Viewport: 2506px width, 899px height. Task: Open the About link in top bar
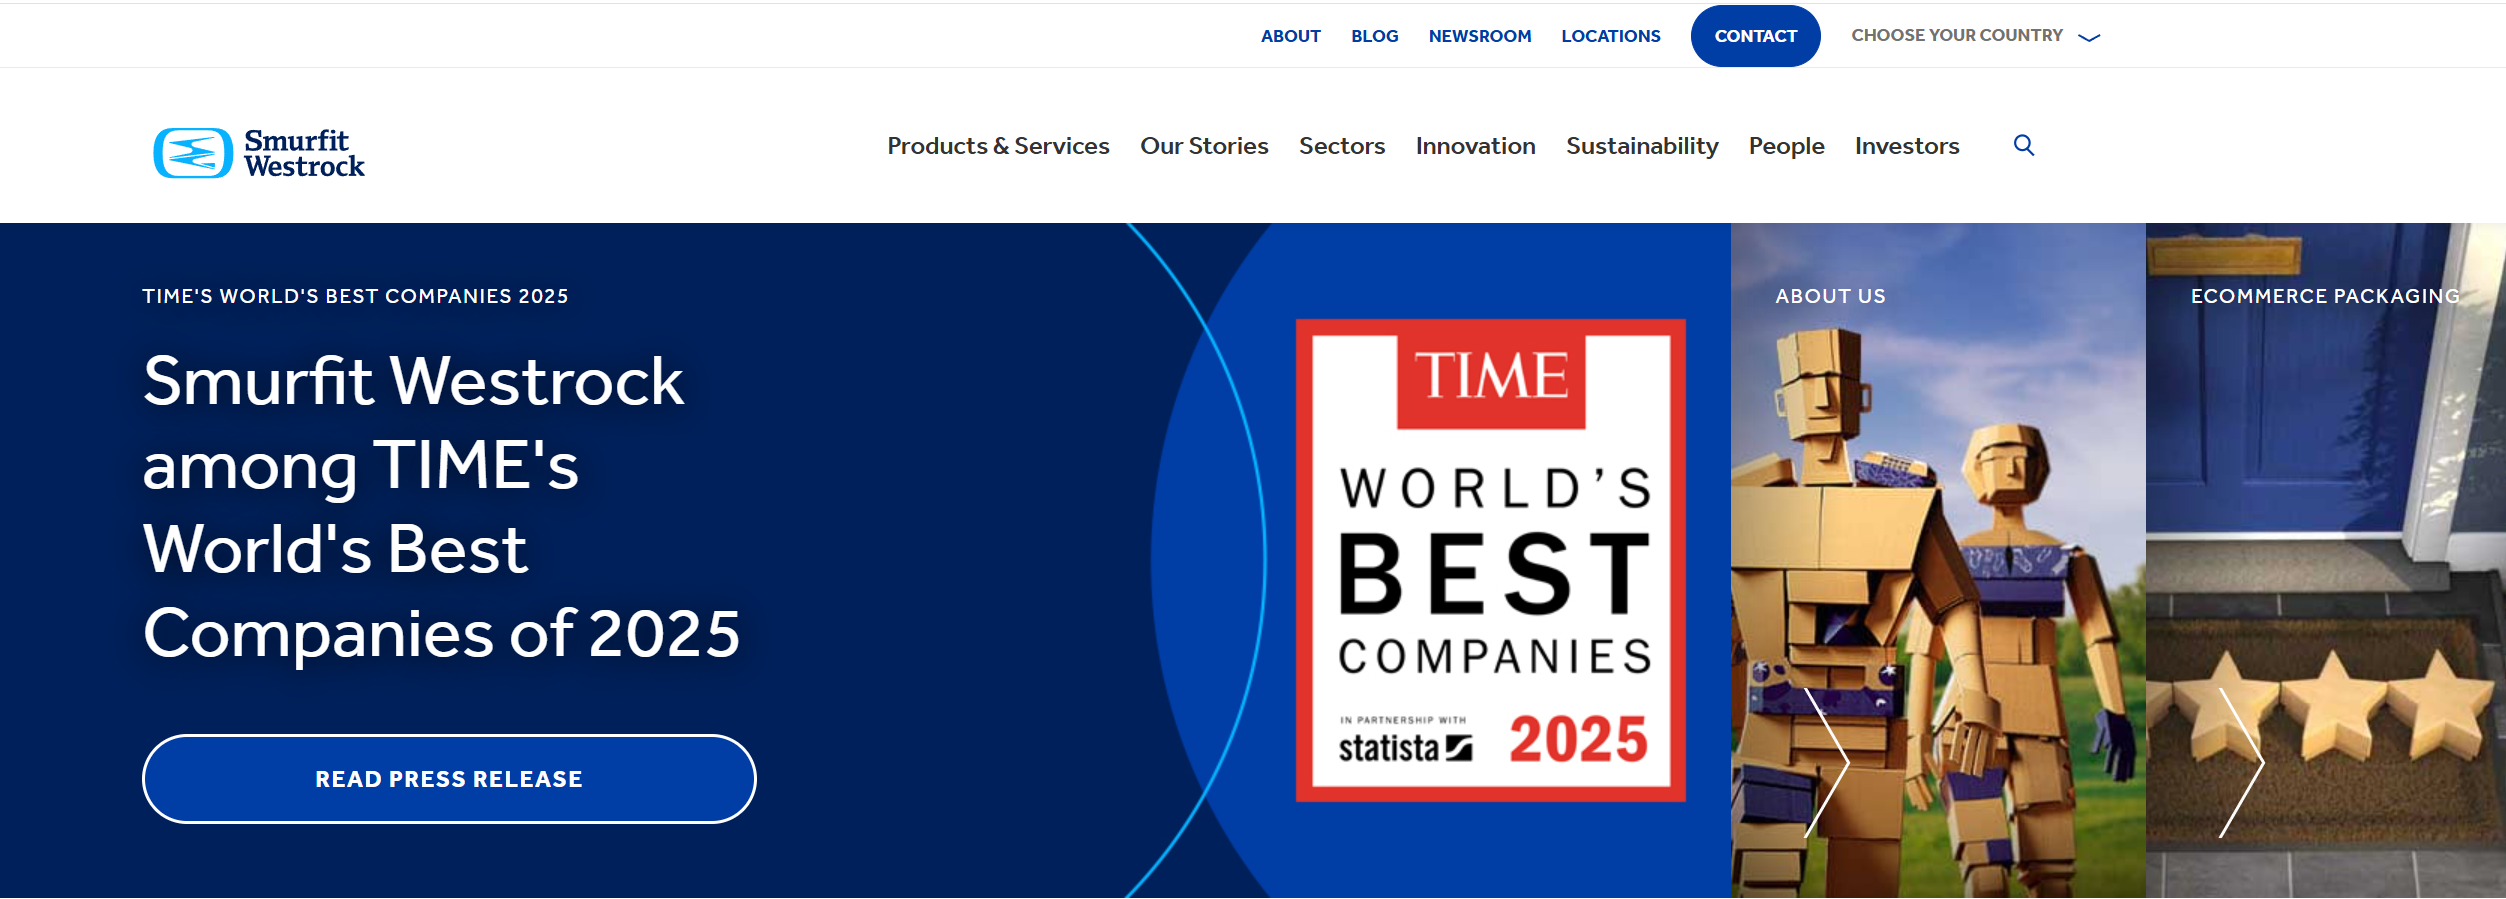pyautogui.click(x=1290, y=36)
